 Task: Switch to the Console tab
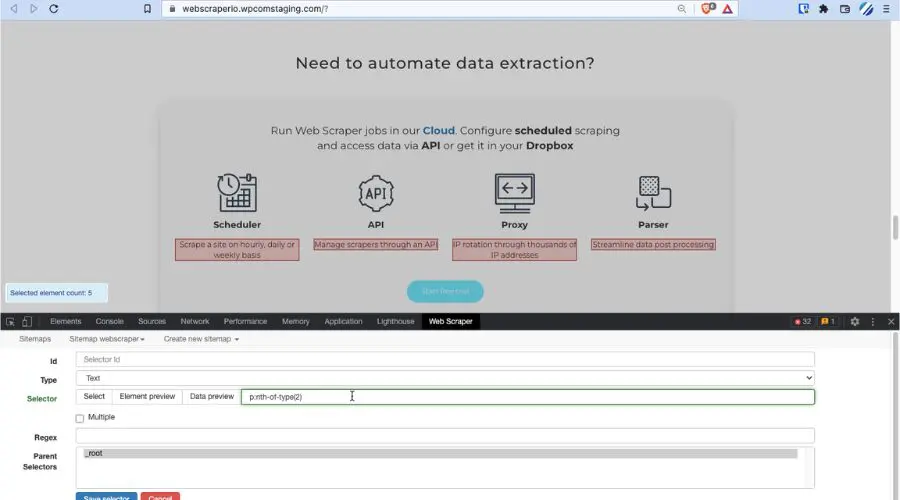pyautogui.click(x=110, y=321)
